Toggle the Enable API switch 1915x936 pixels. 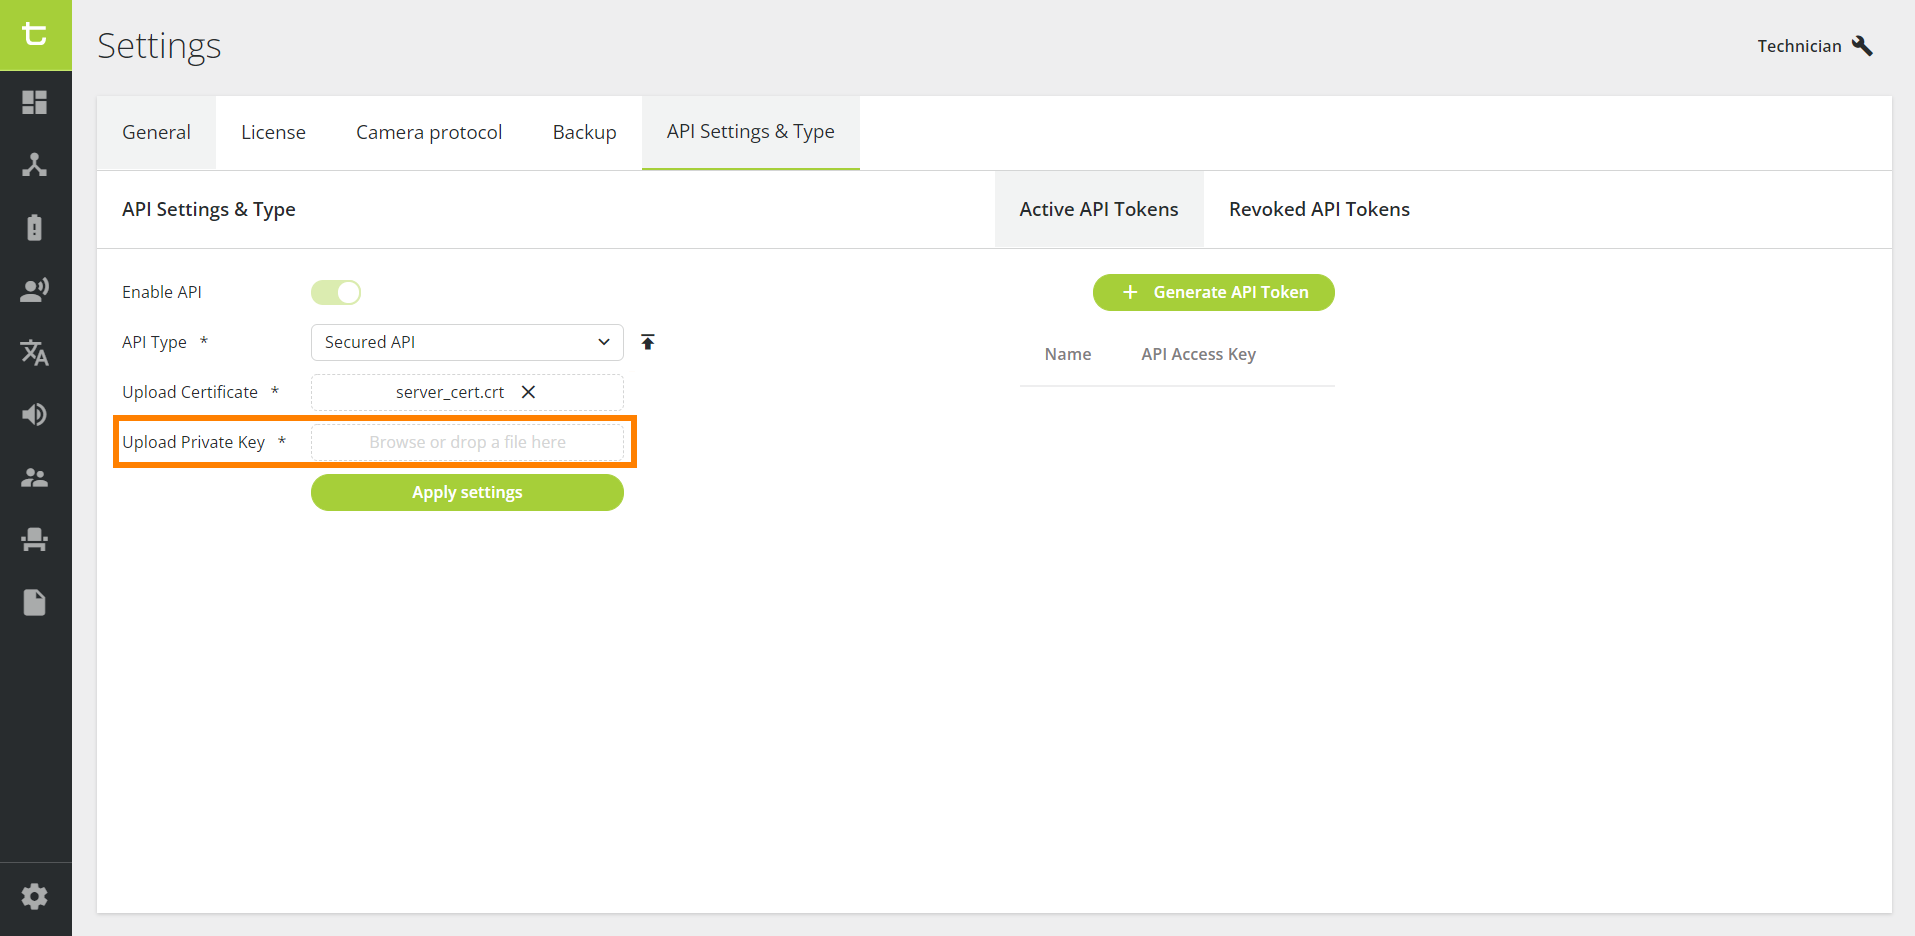tap(336, 292)
